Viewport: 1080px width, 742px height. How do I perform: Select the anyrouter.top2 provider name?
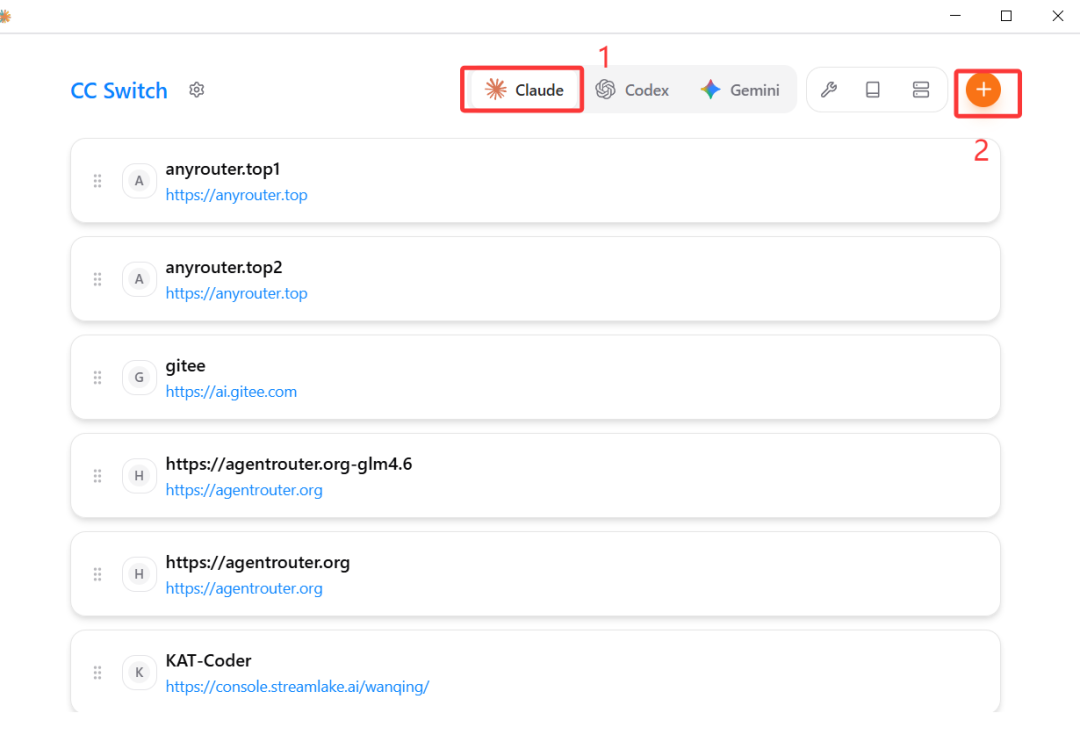coord(224,267)
